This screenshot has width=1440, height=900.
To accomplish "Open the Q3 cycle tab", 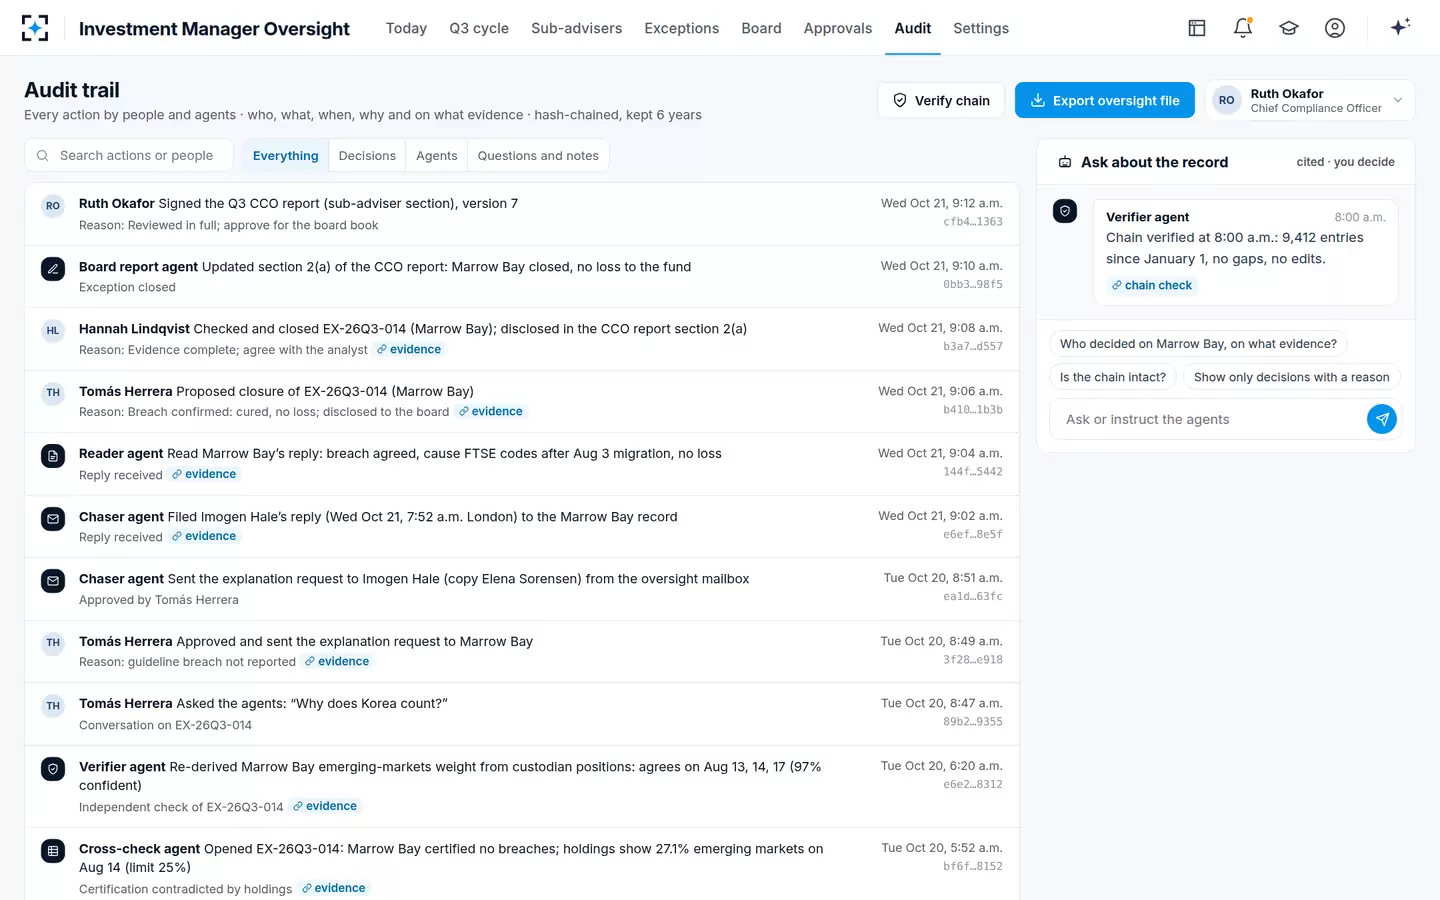I will pos(479,28).
